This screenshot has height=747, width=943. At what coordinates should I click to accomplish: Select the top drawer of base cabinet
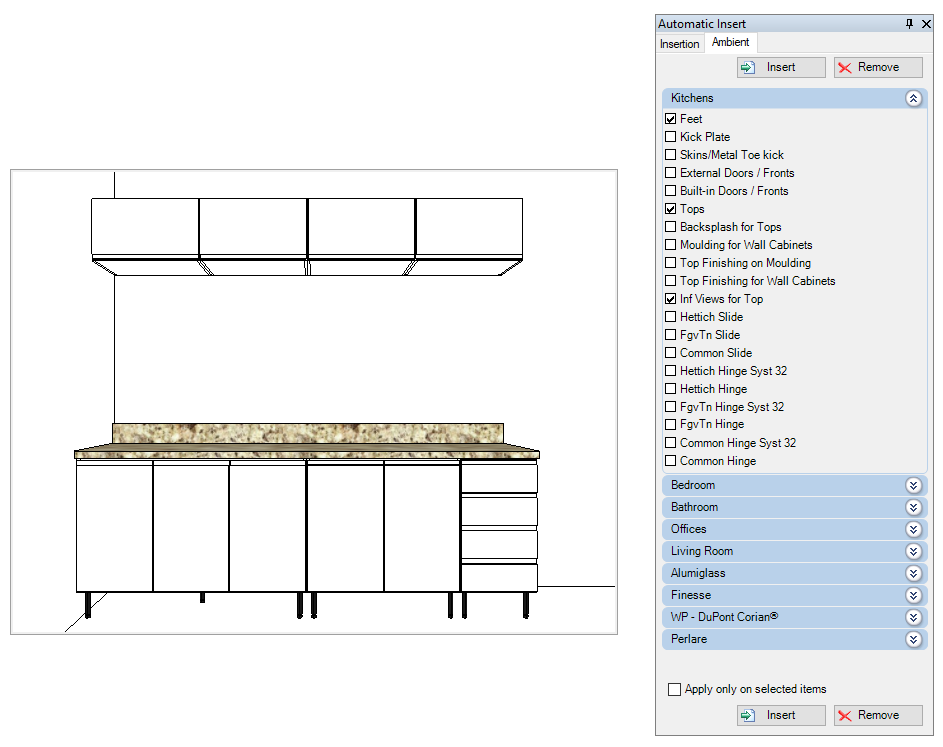pos(499,478)
